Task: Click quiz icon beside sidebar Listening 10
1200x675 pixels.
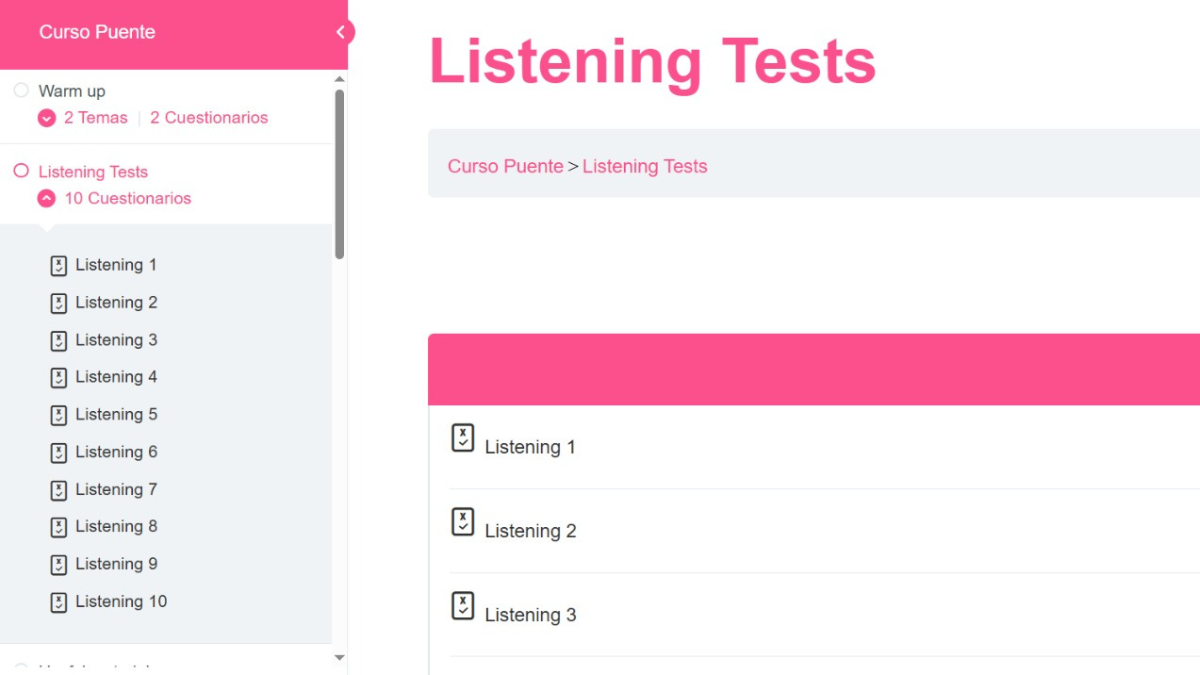Action: pos(59,602)
